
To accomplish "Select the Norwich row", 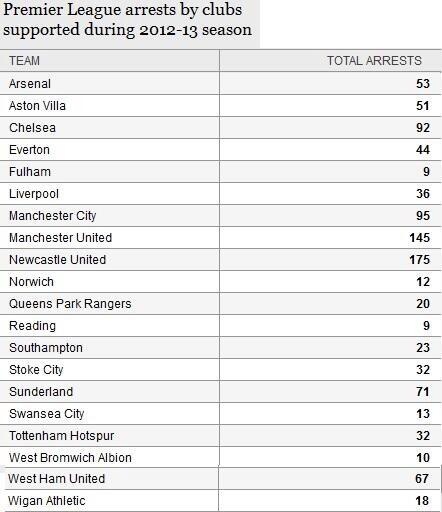I will [221, 282].
